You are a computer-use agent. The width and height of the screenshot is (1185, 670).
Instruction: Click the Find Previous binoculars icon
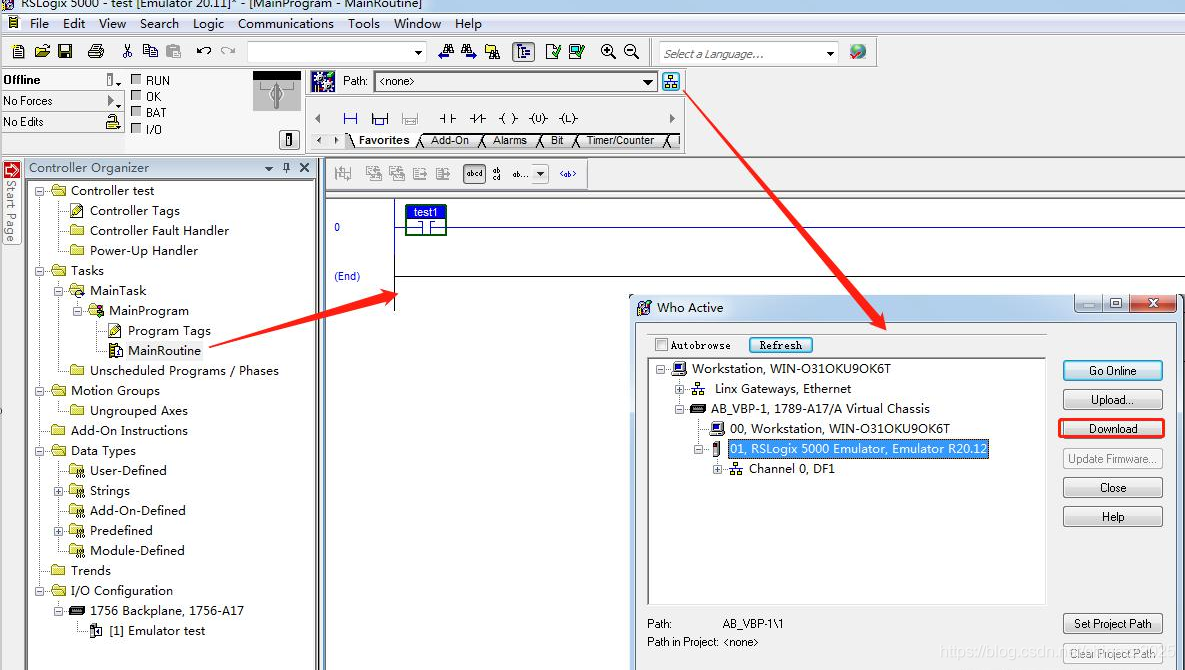point(446,51)
